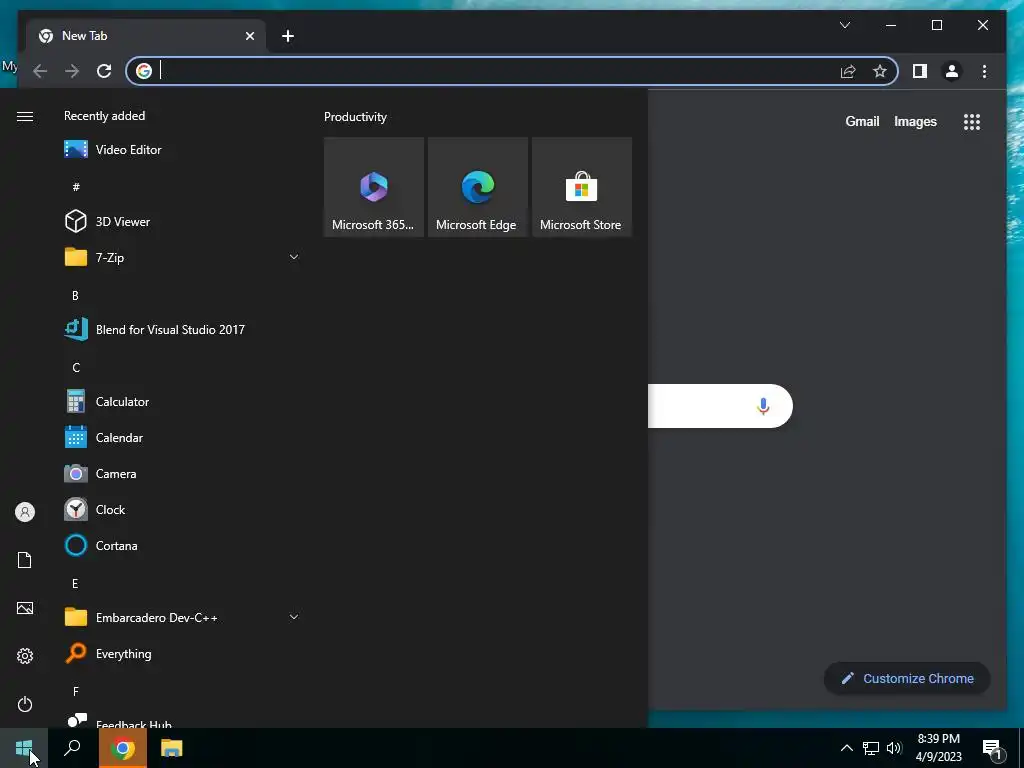Click the Customize Chrome button

click(x=907, y=679)
